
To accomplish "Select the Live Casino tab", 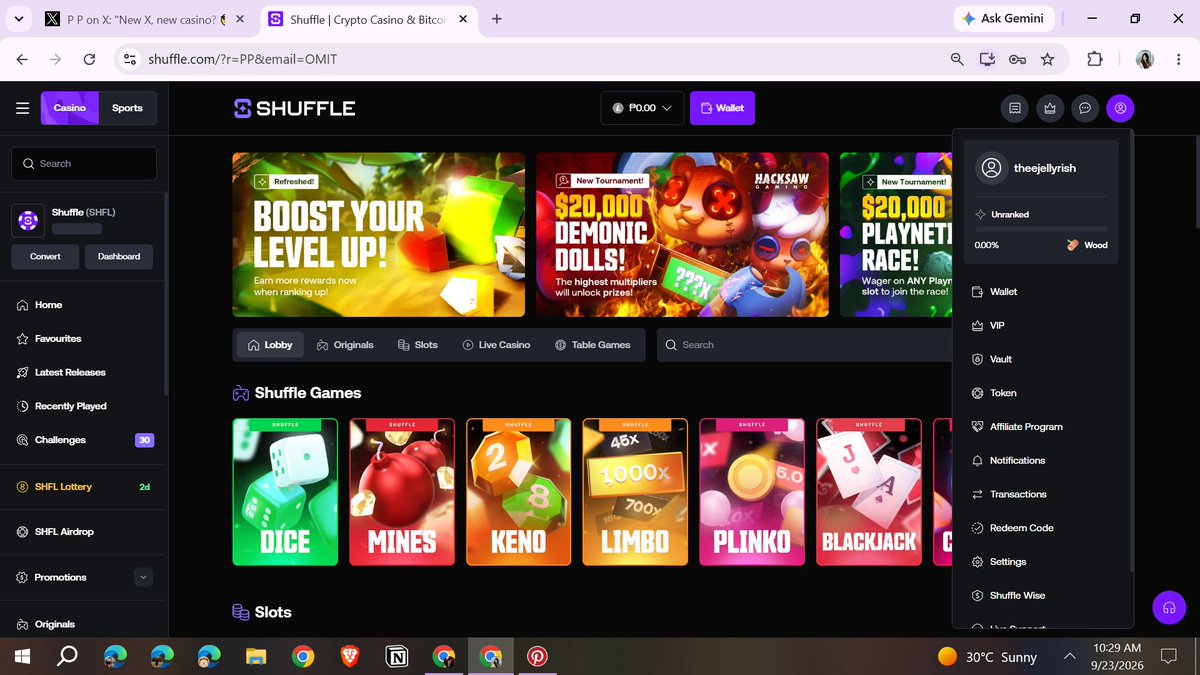I will point(496,345).
